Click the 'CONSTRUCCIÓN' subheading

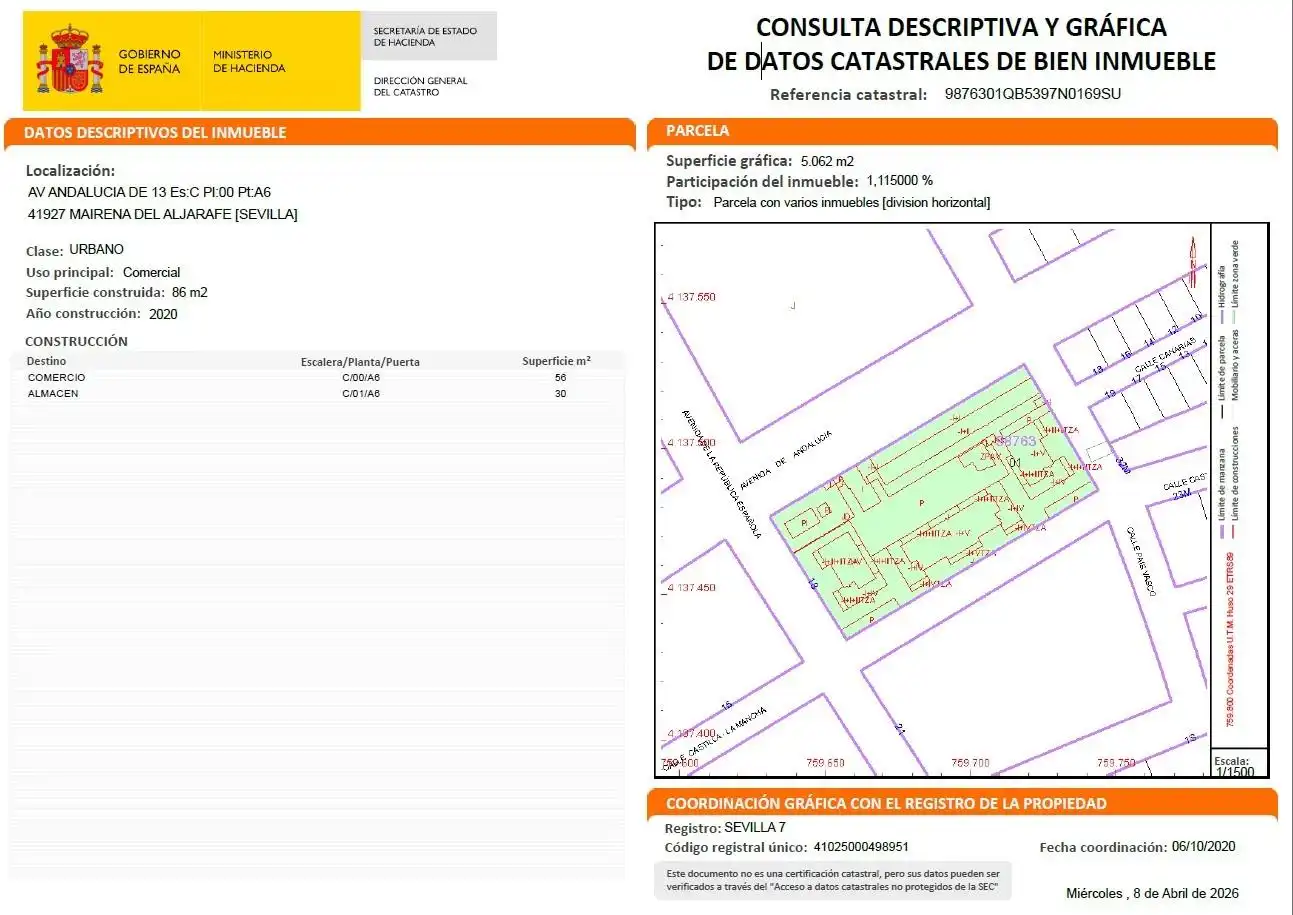77,341
